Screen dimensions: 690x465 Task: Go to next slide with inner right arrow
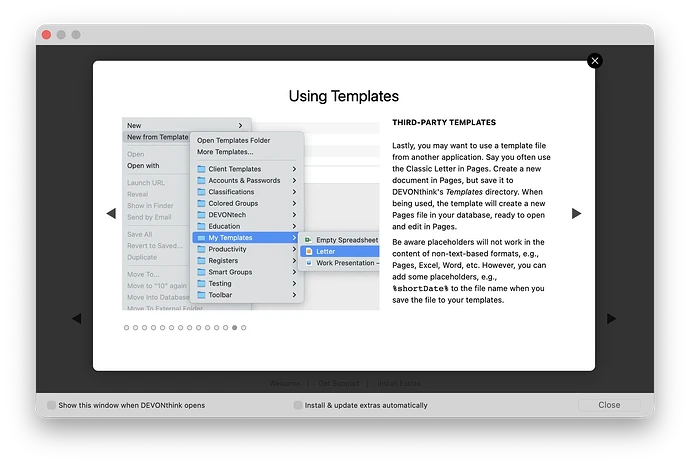[576, 213]
